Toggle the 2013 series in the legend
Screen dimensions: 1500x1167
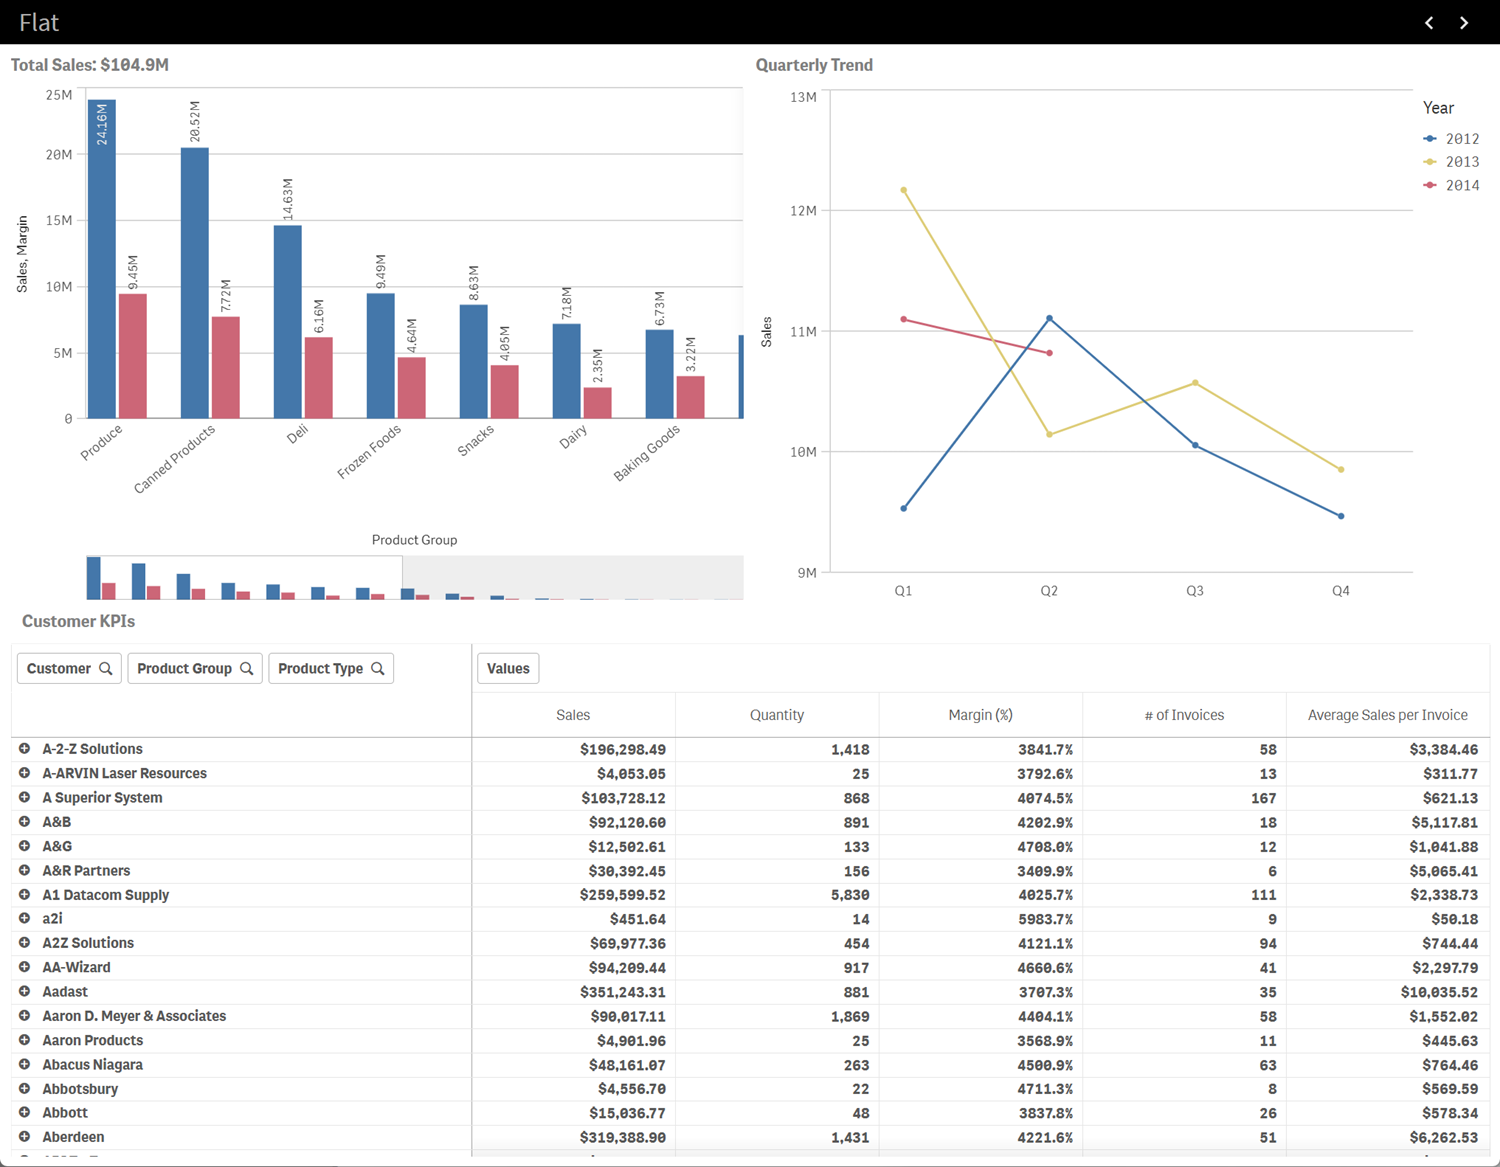(x=1460, y=161)
